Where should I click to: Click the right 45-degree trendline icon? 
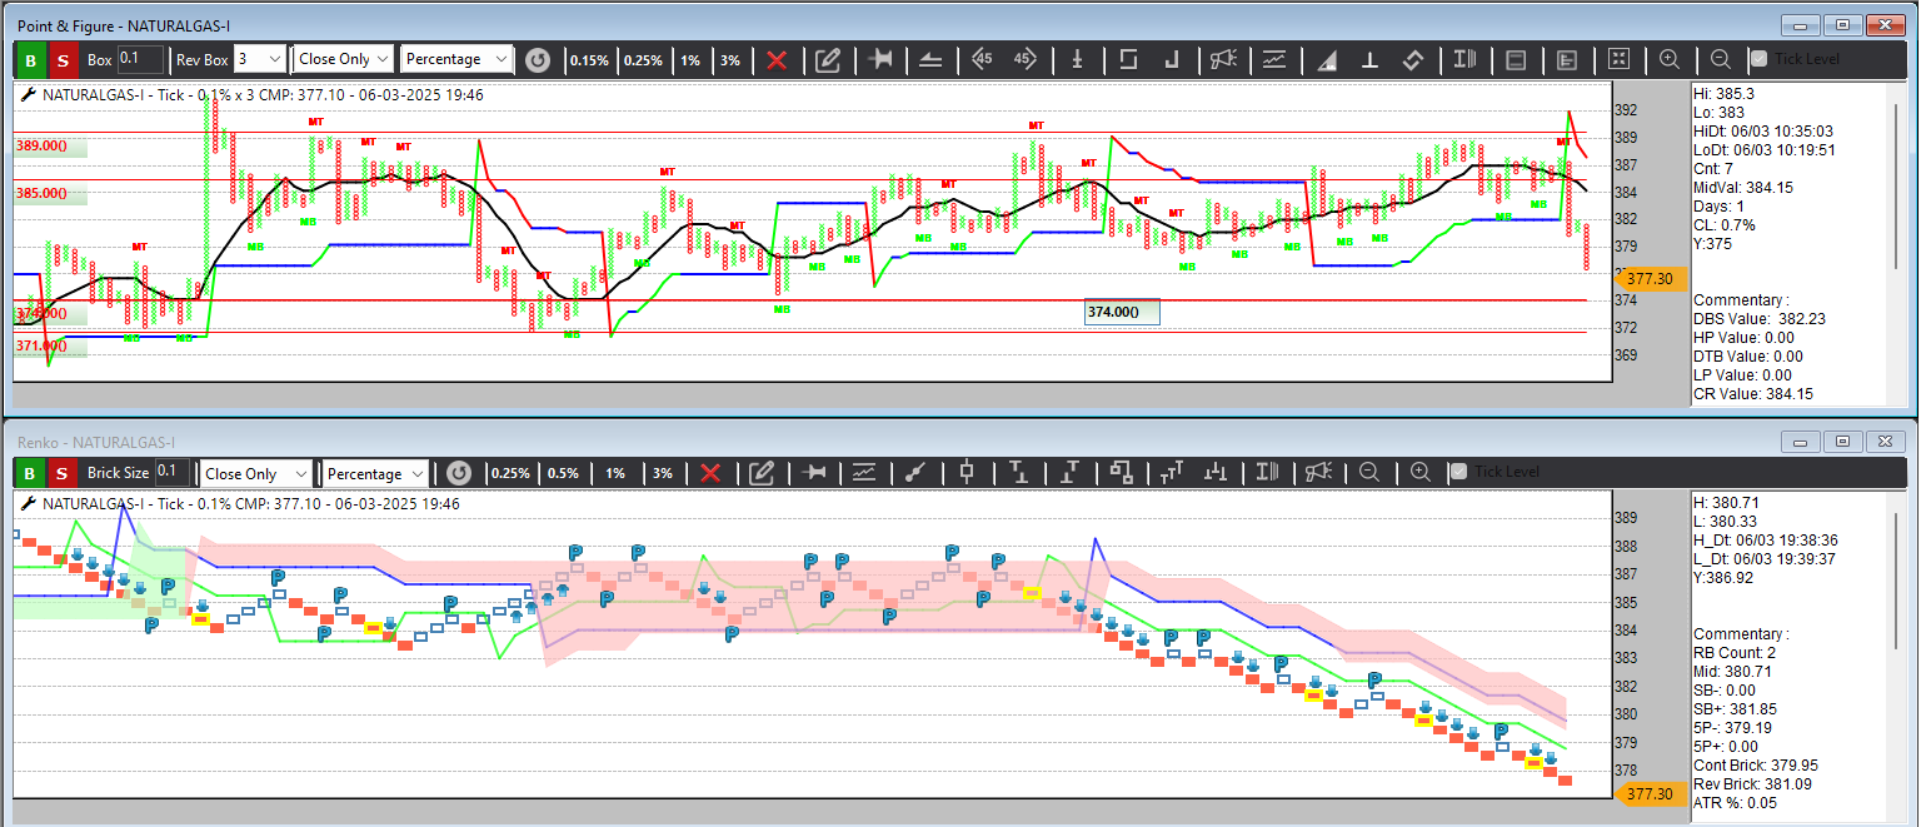(x=1025, y=59)
